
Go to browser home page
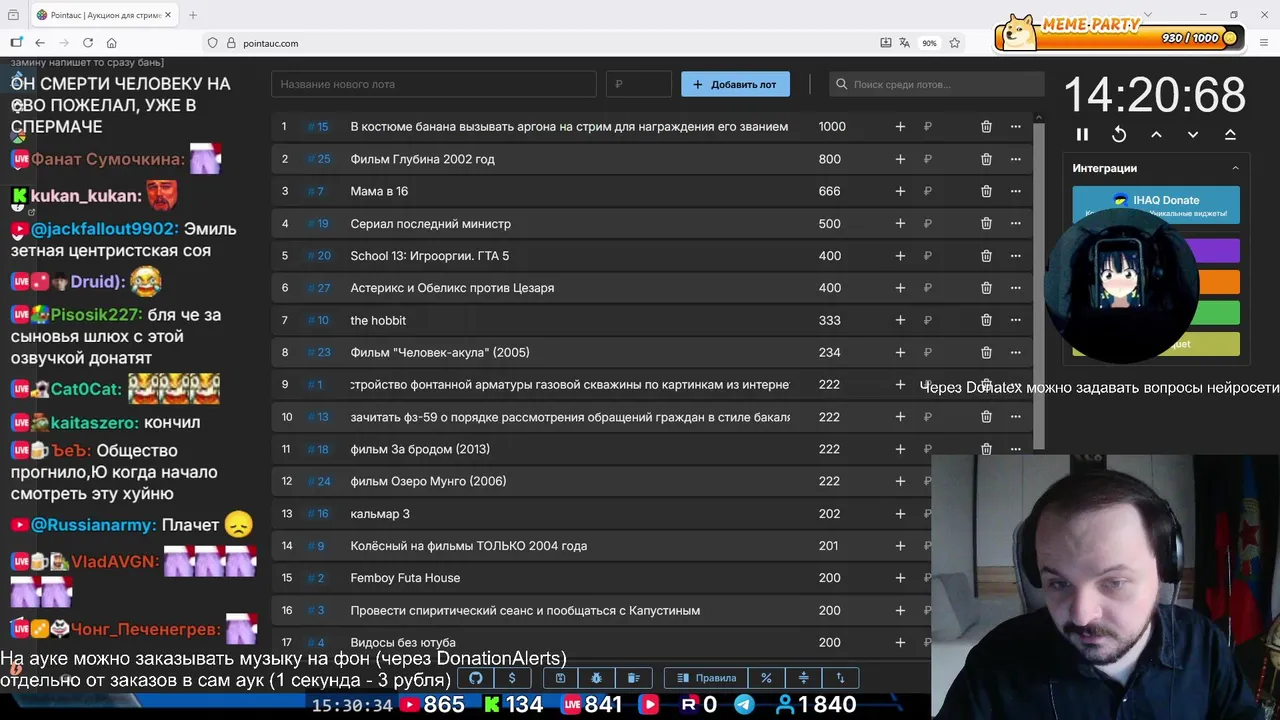pyautogui.click(x=112, y=43)
